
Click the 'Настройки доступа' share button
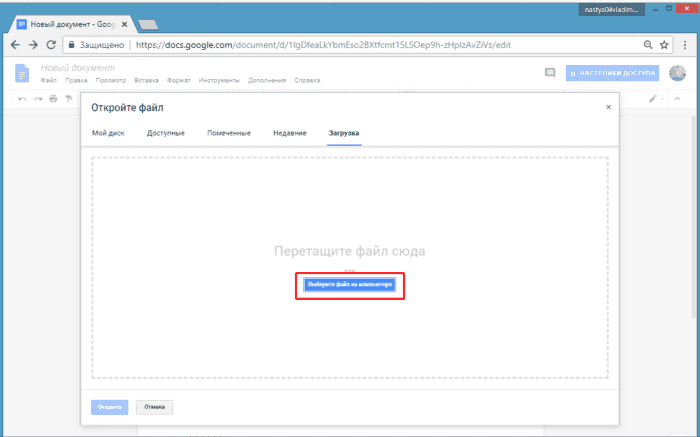click(x=611, y=73)
